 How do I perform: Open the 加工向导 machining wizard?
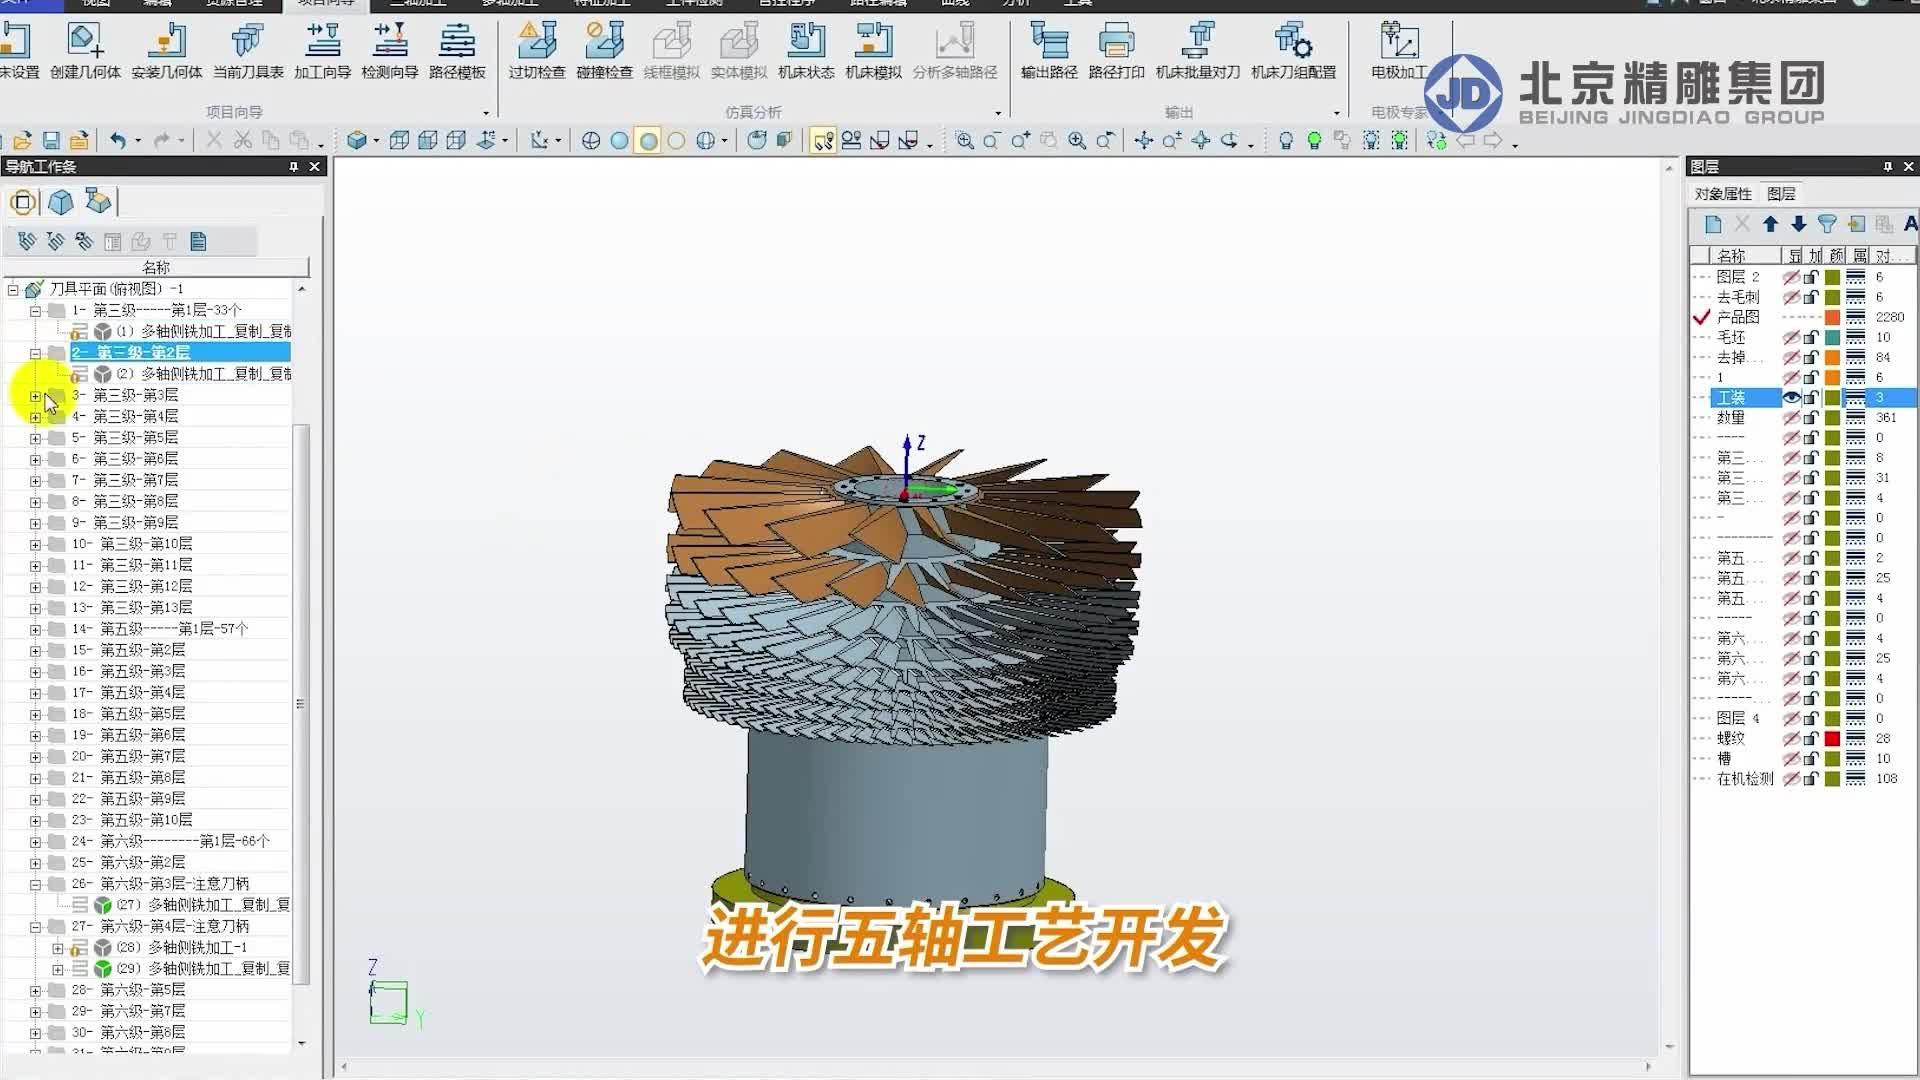pos(321,50)
